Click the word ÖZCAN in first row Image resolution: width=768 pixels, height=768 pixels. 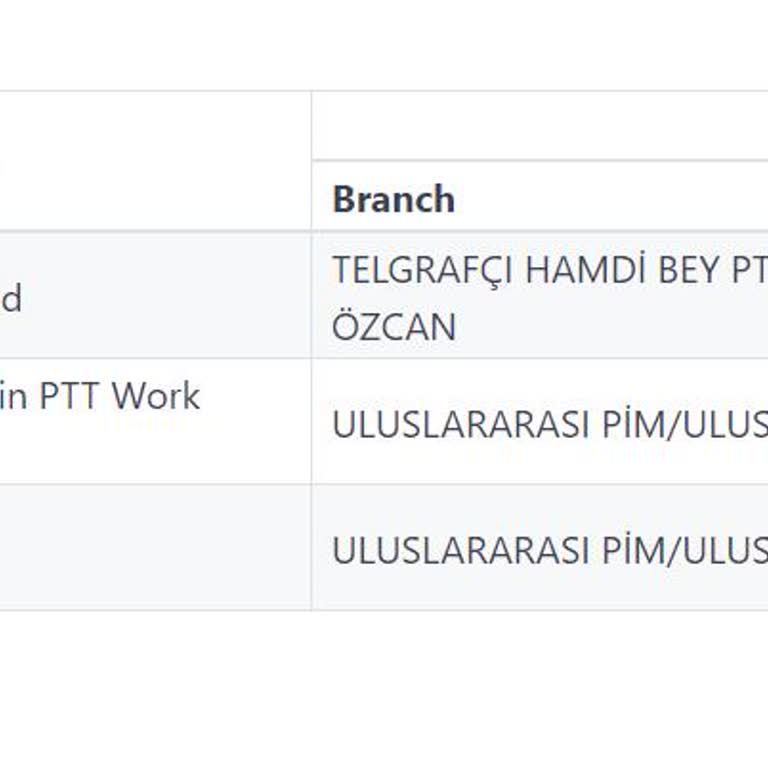pyautogui.click(x=393, y=327)
